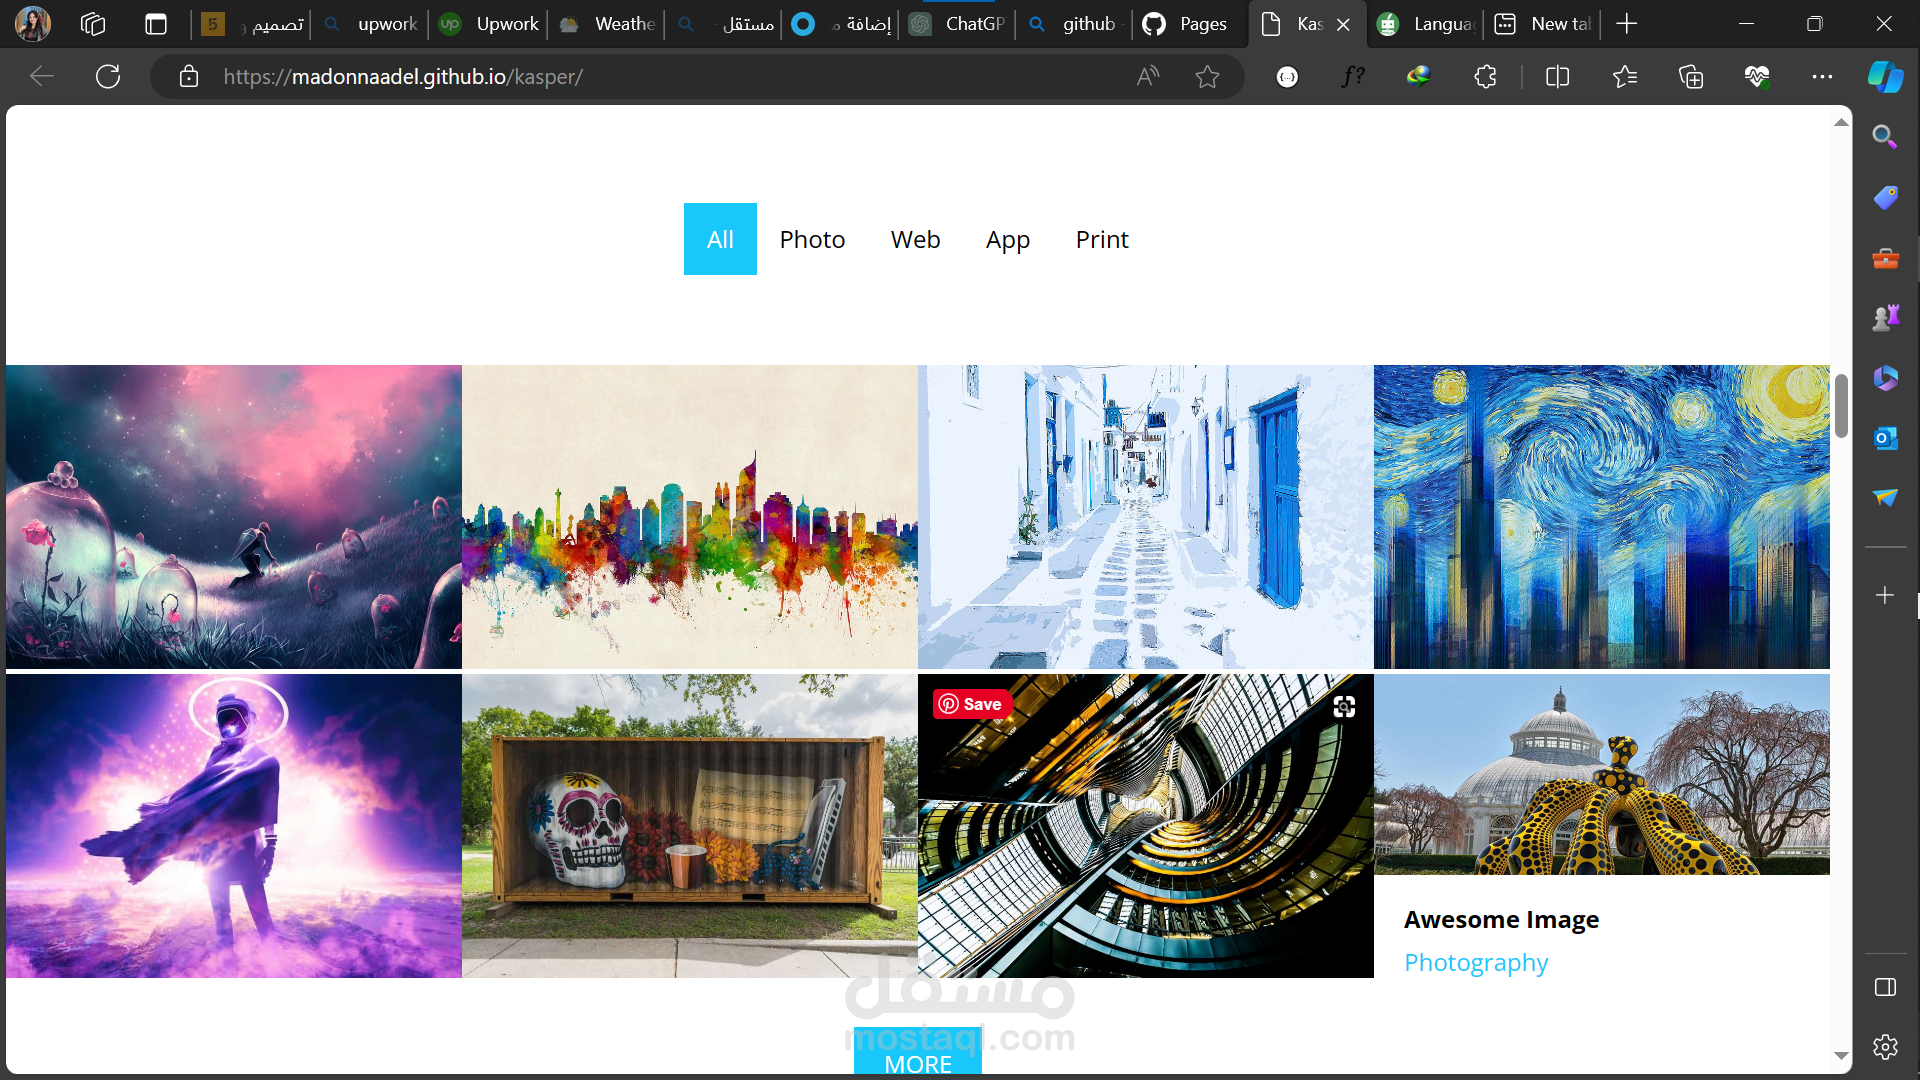The image size is (1920, 1080).
Task: Click Outlook icon in Edge sidebar
Action: (1885, 438)
